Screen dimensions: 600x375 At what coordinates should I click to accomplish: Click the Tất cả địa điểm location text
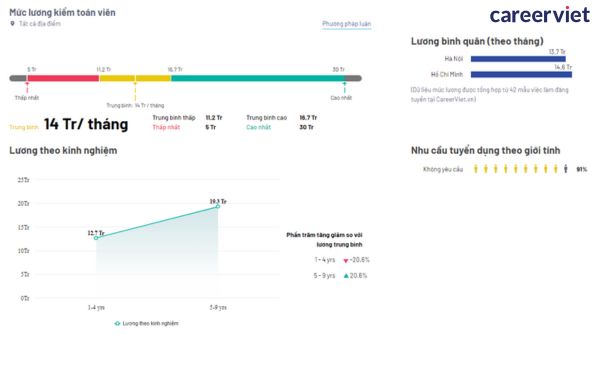[40, 24]
